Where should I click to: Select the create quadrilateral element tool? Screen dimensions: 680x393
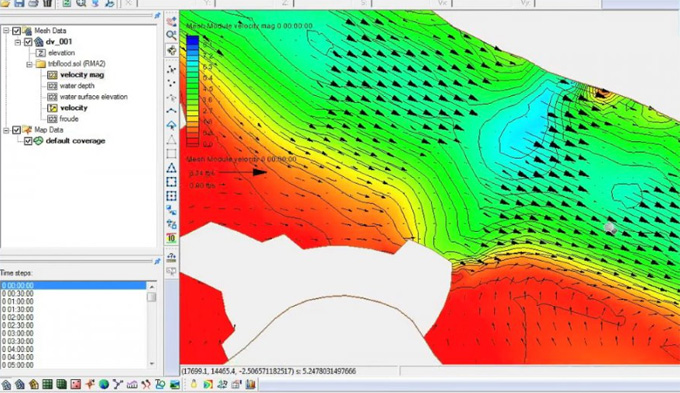coord(172,154)
